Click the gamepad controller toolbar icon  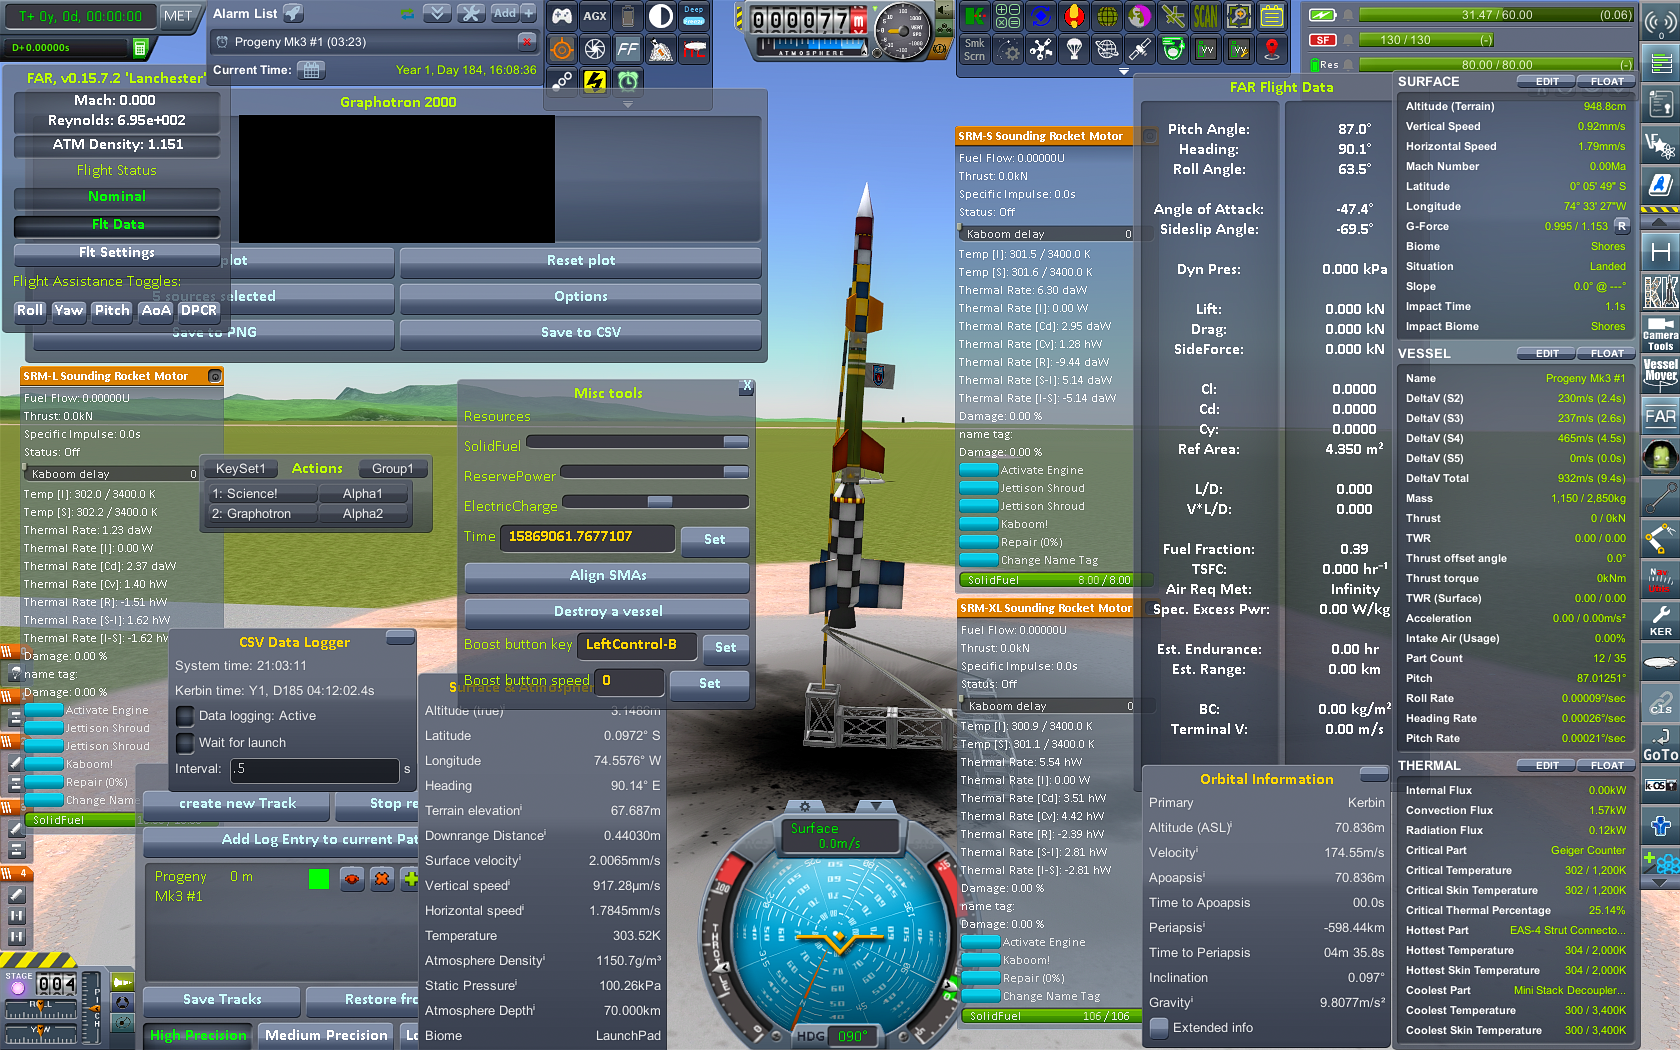point(563,16)
